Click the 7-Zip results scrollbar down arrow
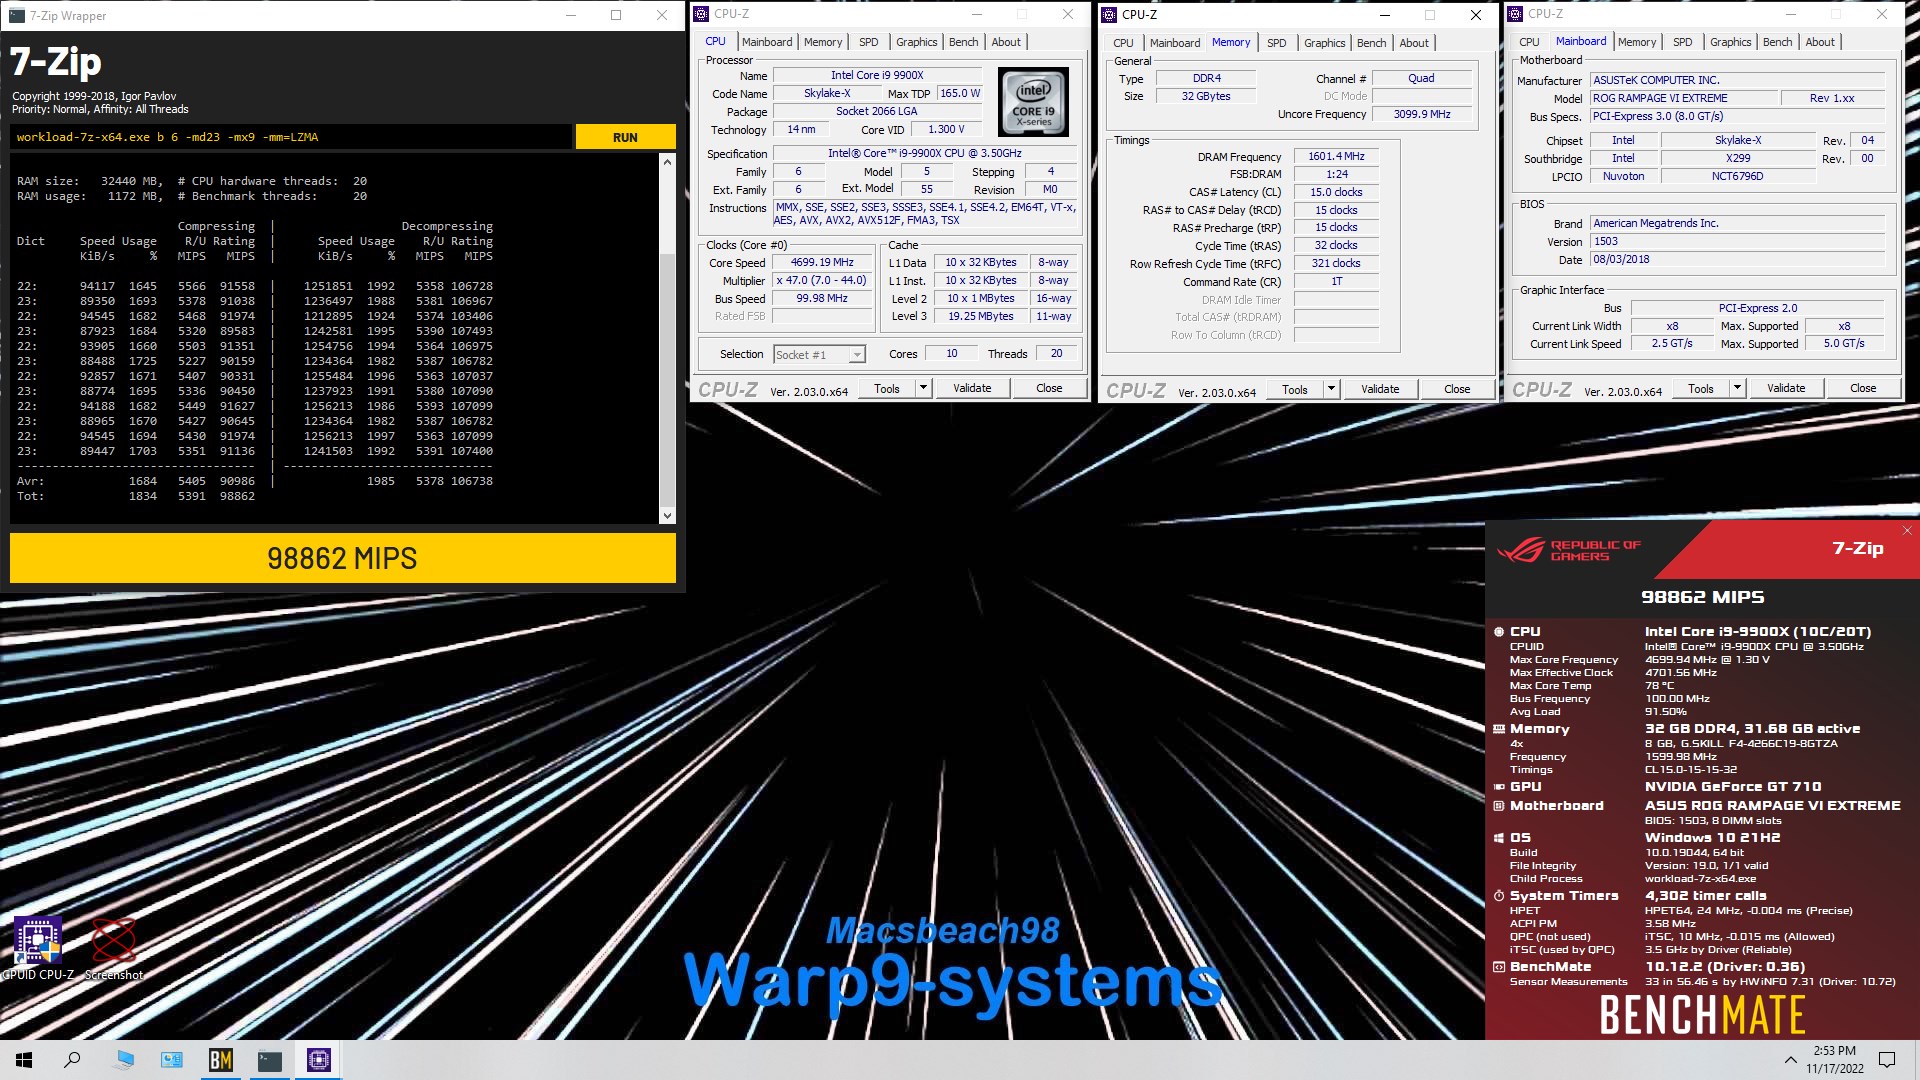1920x1080 pixels. click(x=667, y=516)
